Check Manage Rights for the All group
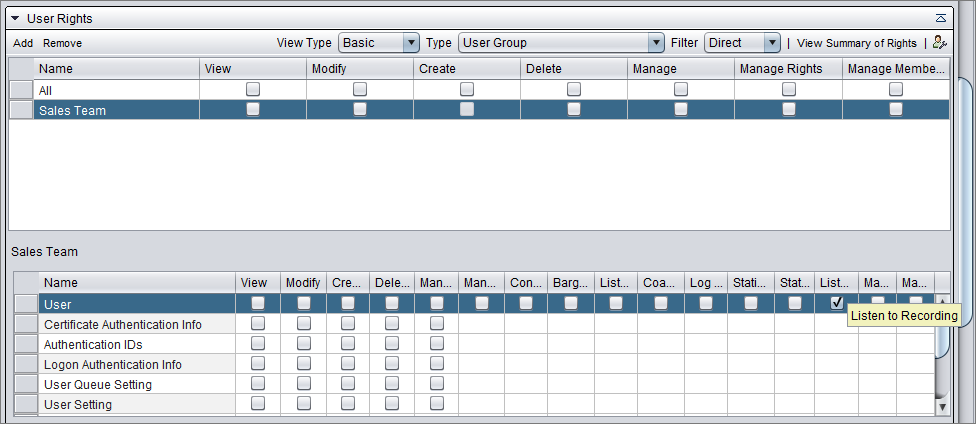This screenshot has width=976, height=424. (788, 89)
